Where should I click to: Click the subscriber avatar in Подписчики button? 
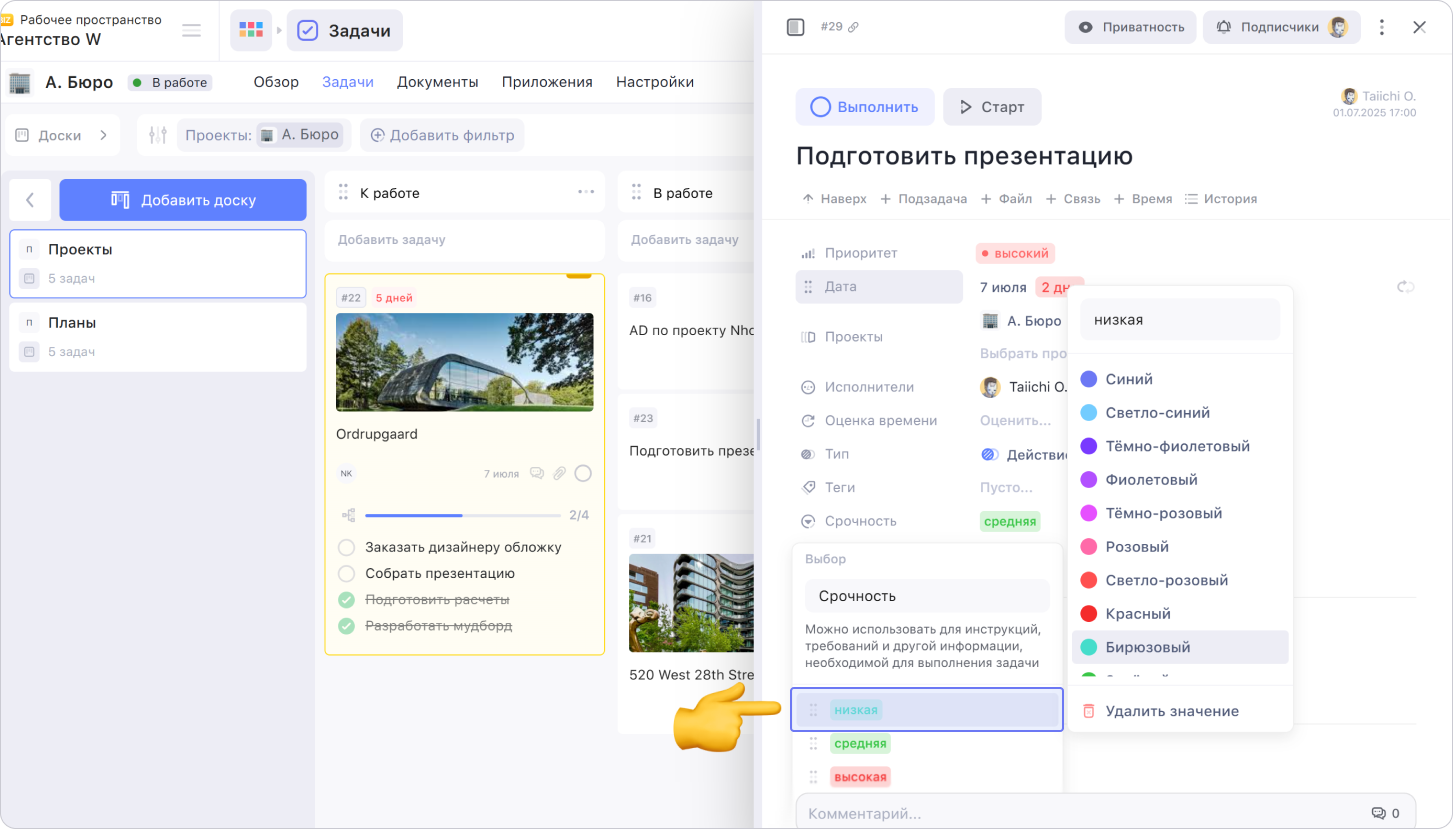click(x=1338, y=27)
